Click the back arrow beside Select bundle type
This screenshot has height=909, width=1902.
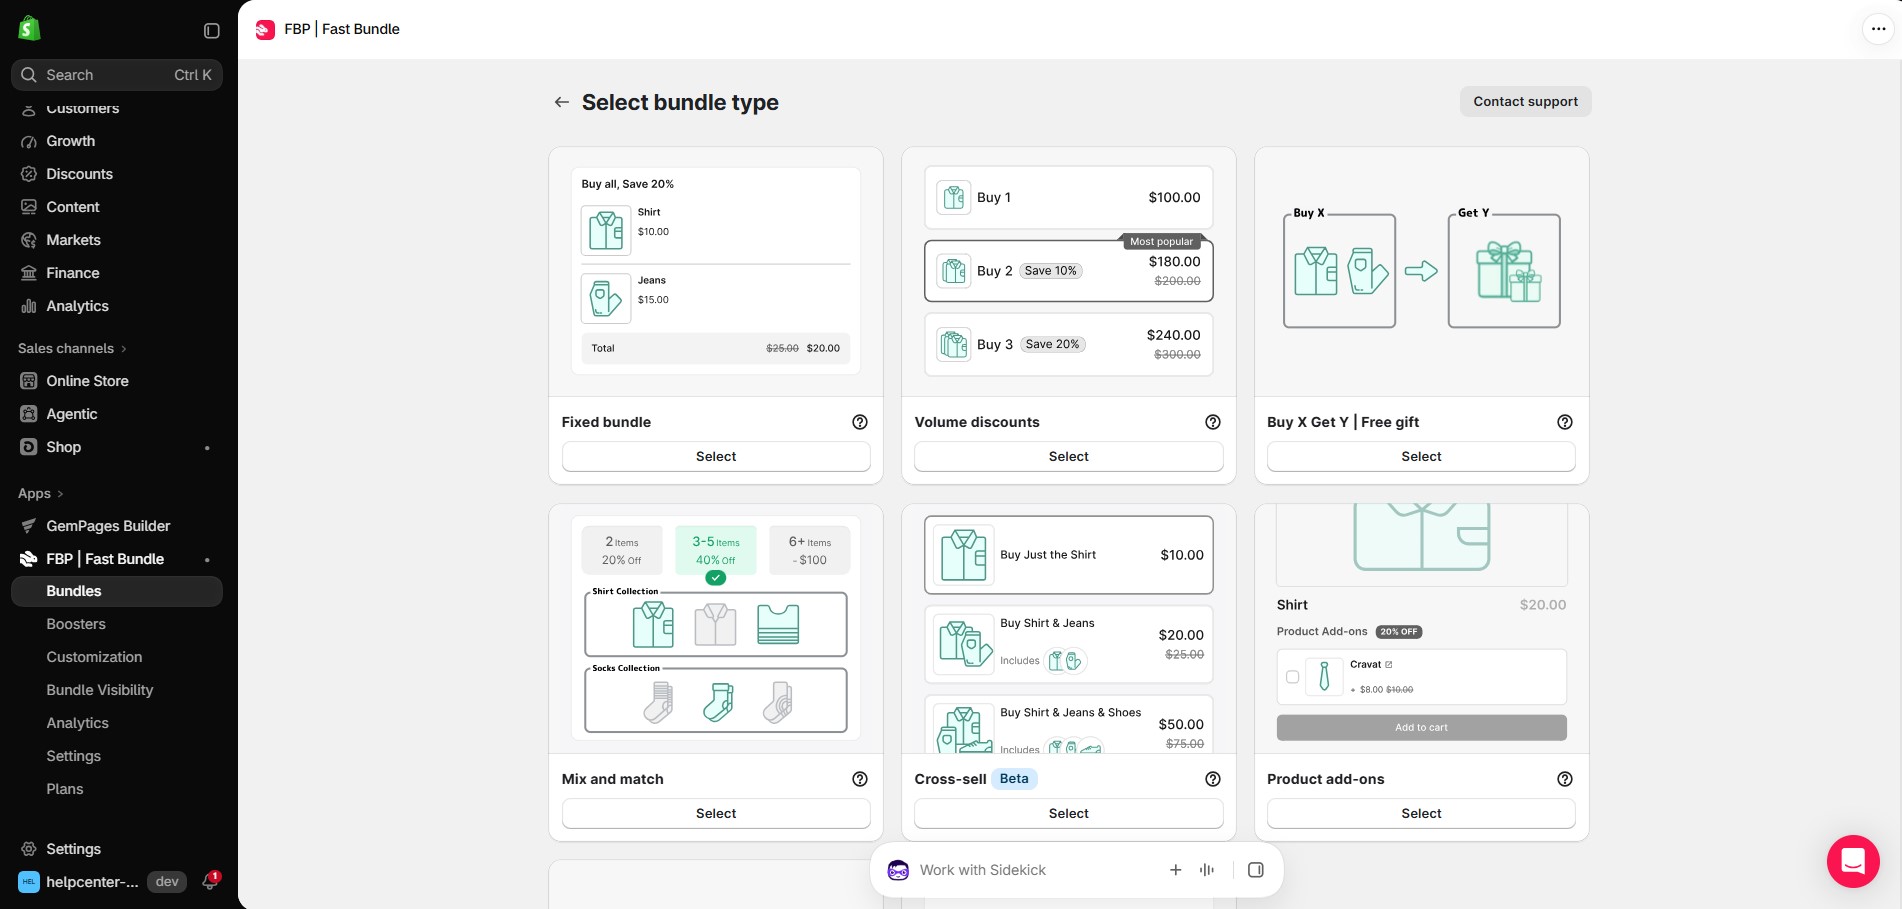click(x=562, y=102)
